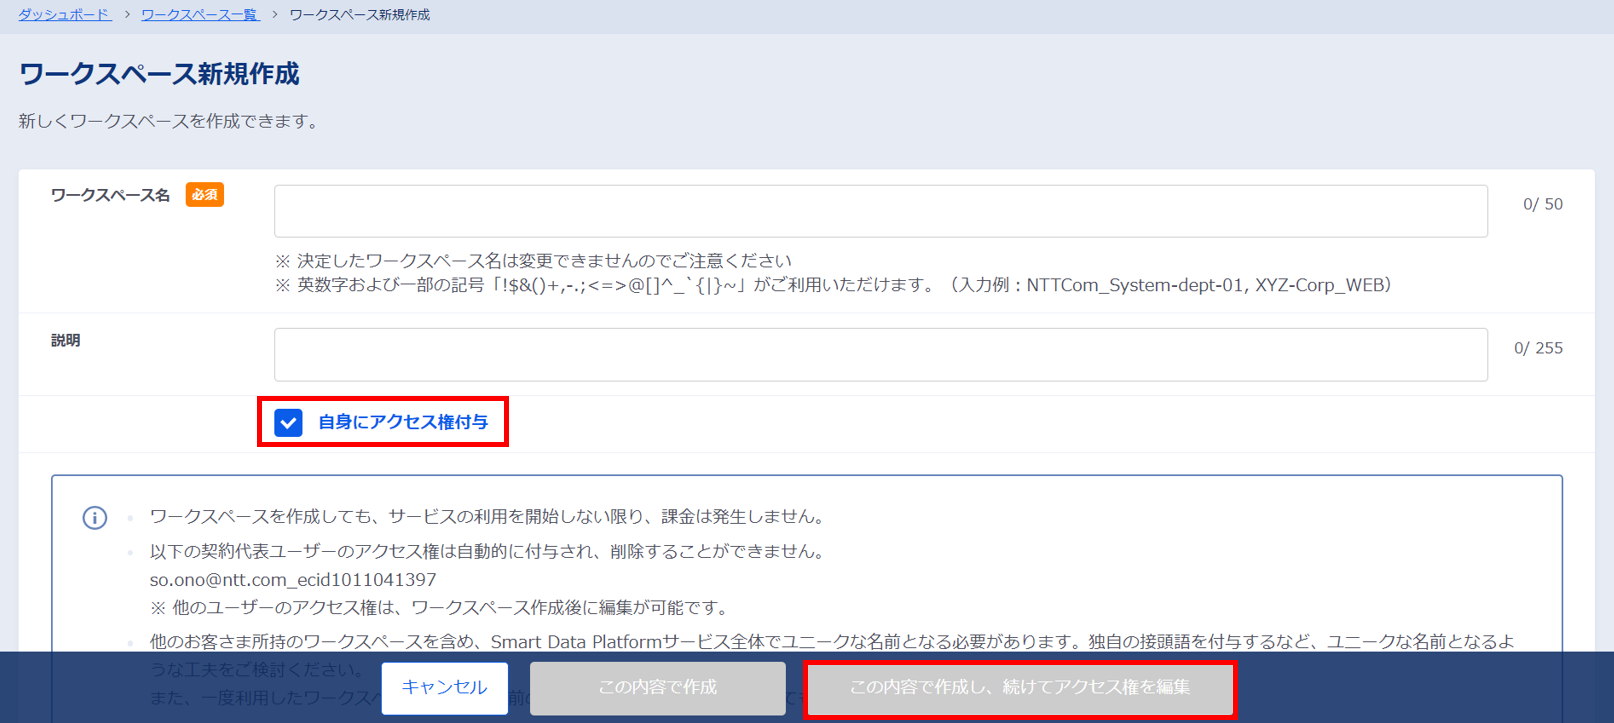The height and width of the screenshot is (723, 1614).
Task: Click the so.ono@ntt.com_ecid1011041397 user text
Action: [x=293, y=580]
